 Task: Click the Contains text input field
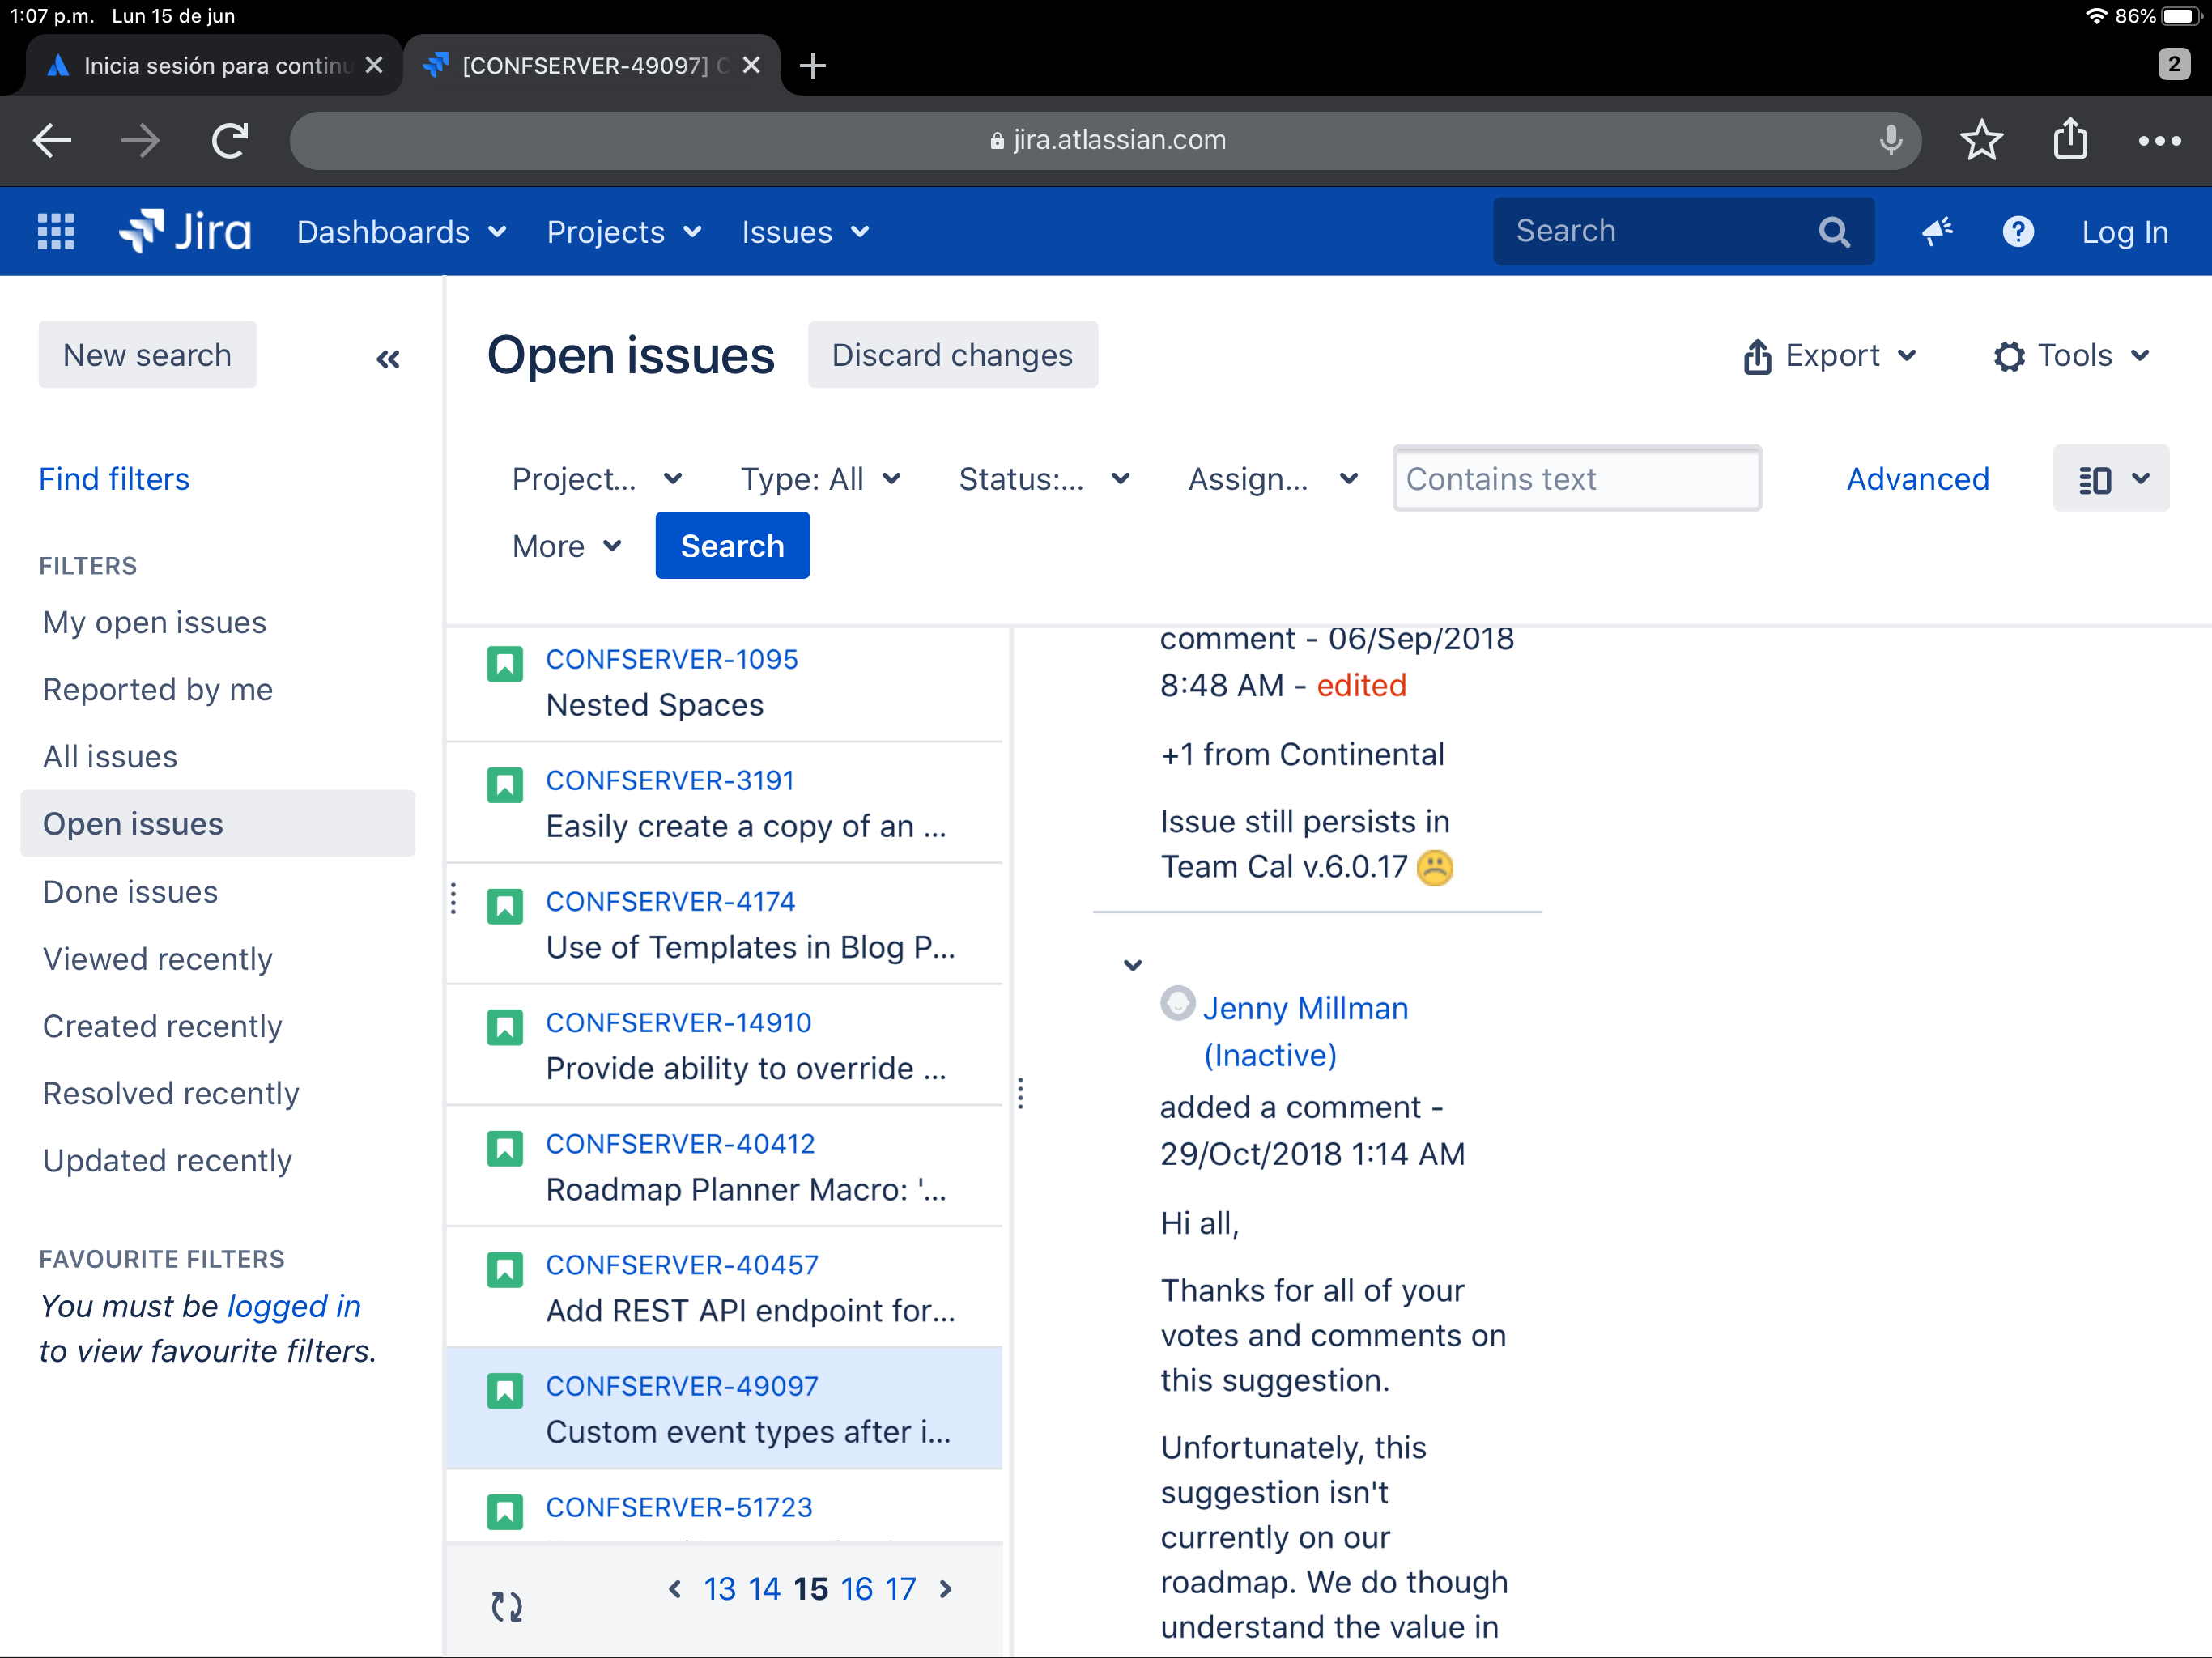[x=1576, y=479]
